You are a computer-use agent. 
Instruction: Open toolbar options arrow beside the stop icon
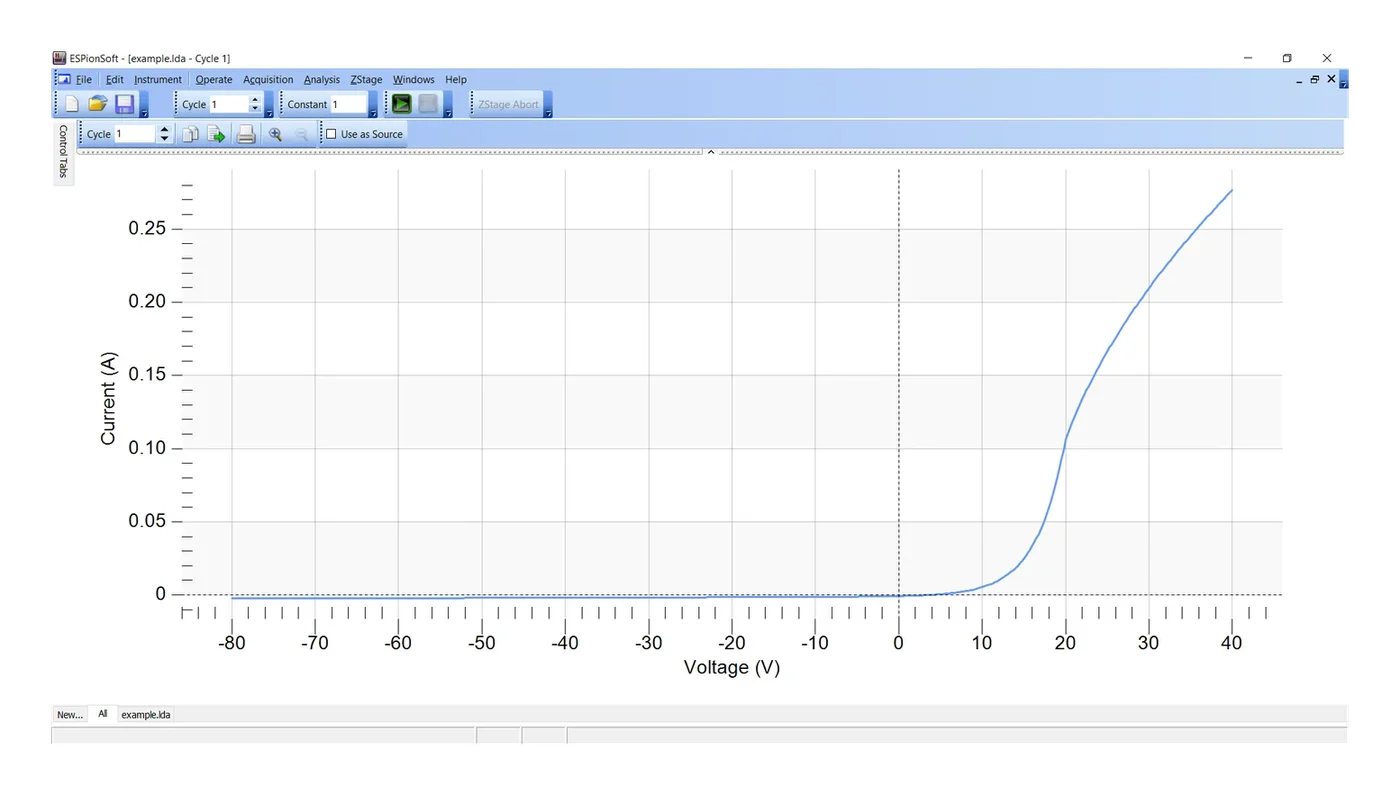[x=448, y=105]
